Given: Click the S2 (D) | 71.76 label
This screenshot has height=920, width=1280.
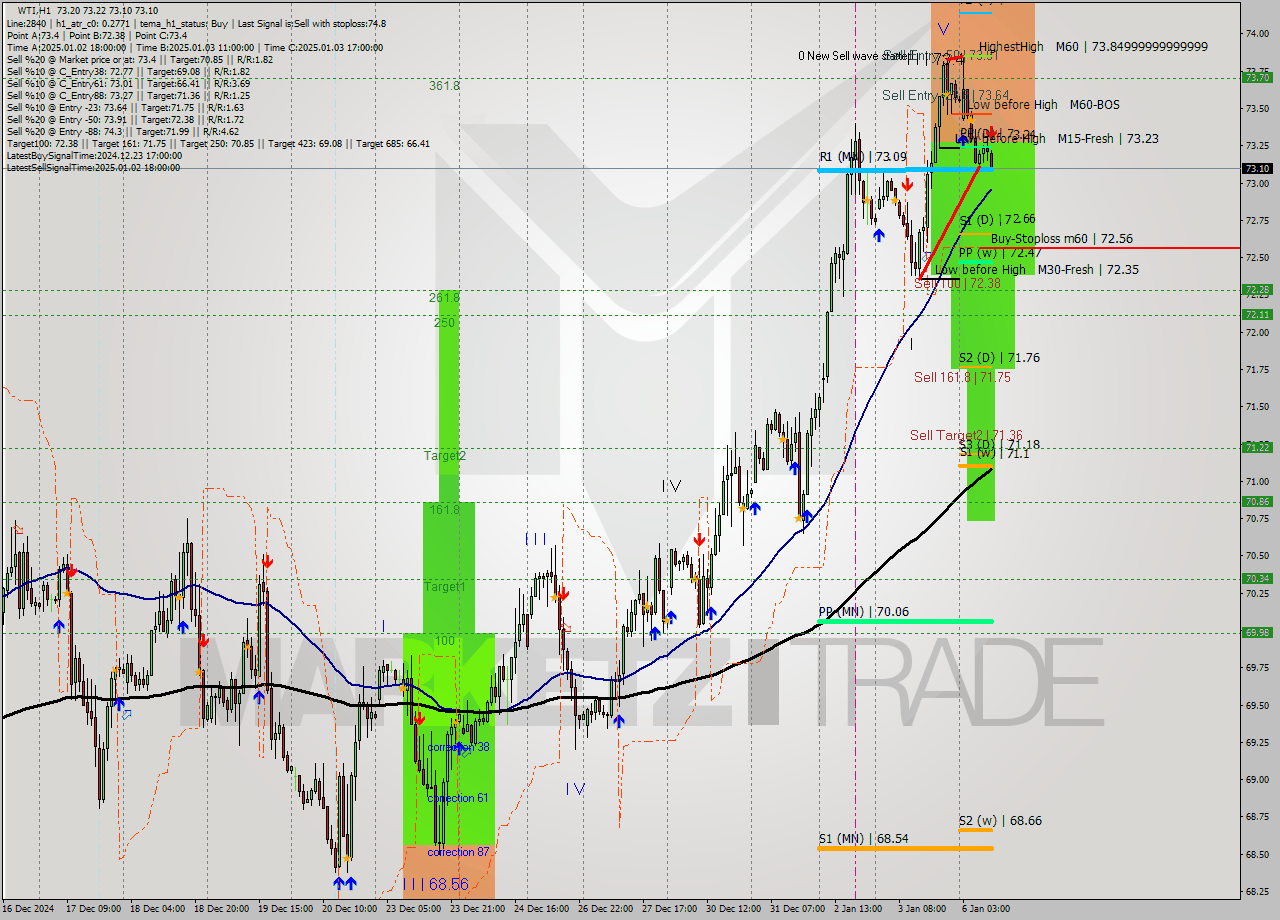Looking at the screenshot, I should pyautogui.click(x=999, y=358).
